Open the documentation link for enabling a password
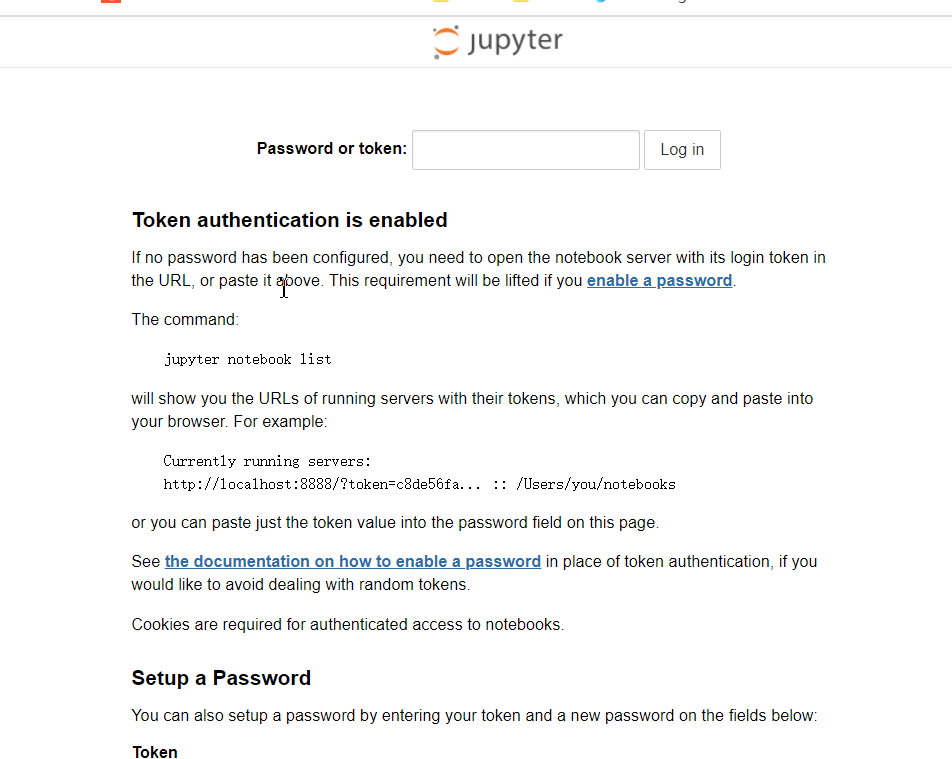Image resolution: width=952 pixels, height=759 pixels. pos(352,561)
